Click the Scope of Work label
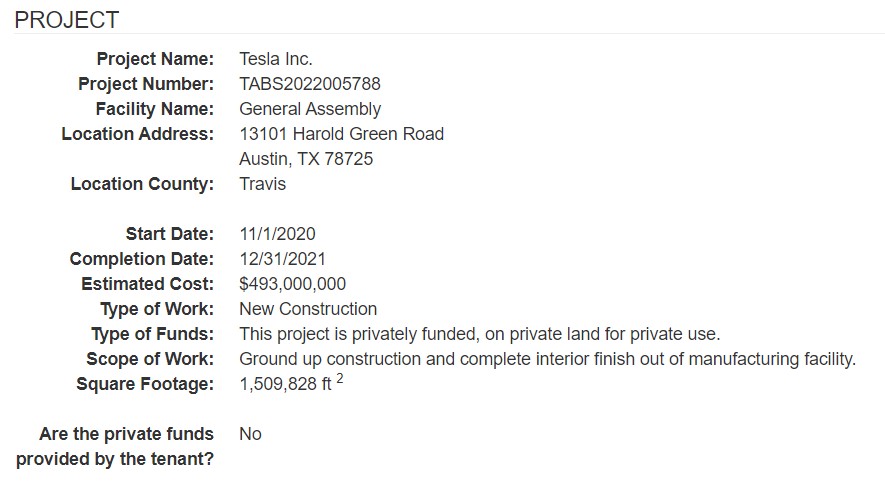The image size is (885, 491). pos(150,359)
